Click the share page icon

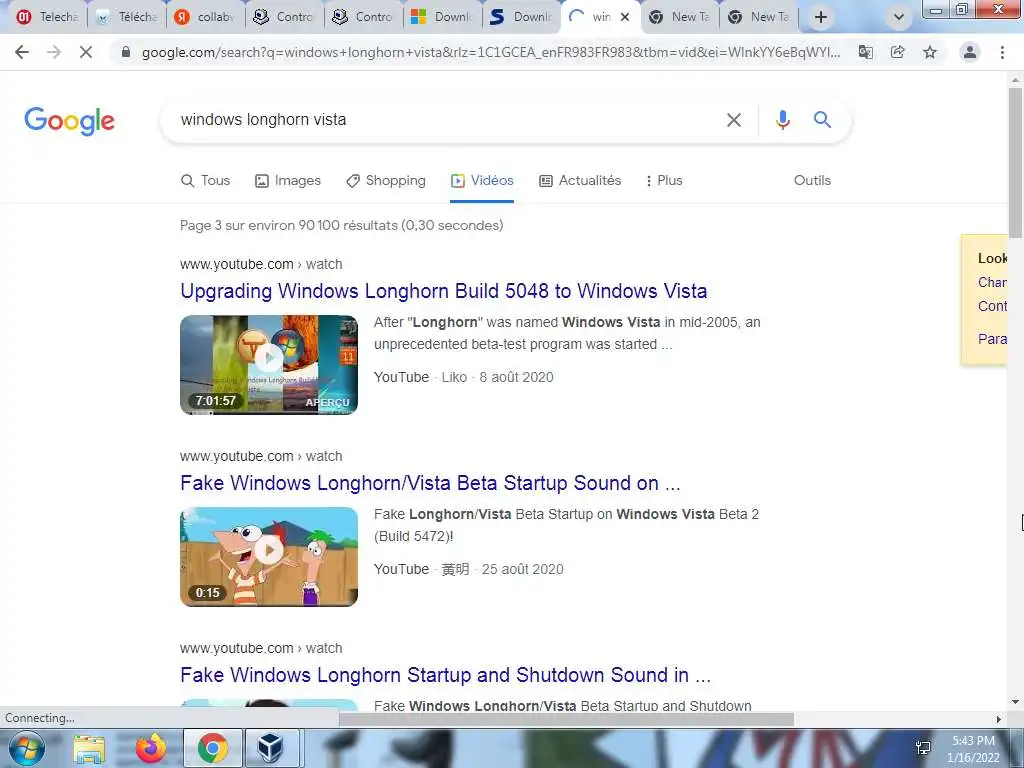(898, 52)
